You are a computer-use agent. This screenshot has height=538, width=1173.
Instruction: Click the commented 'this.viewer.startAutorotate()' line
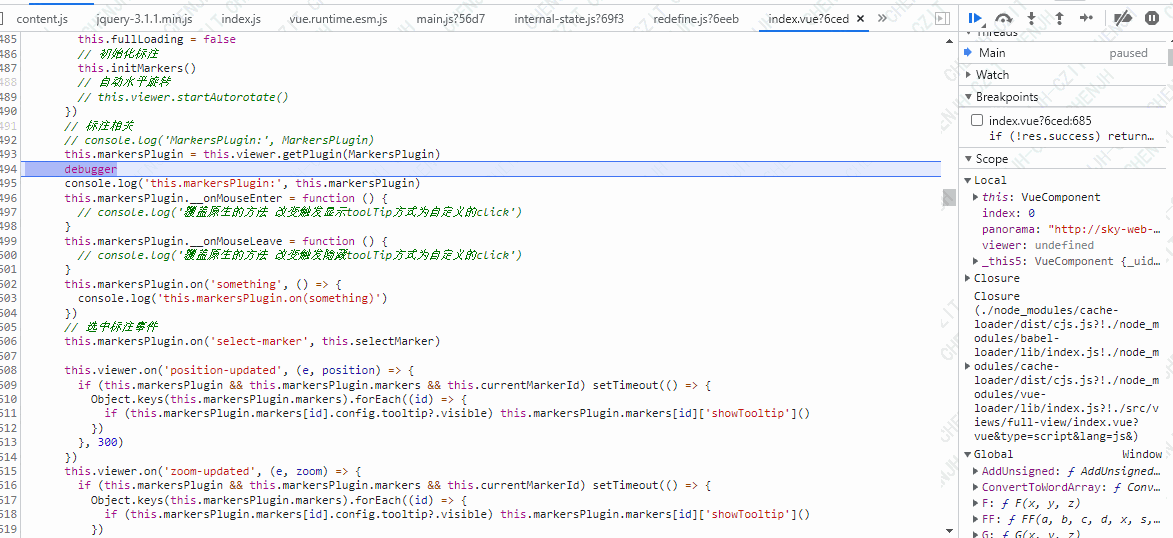pos(183,97)
